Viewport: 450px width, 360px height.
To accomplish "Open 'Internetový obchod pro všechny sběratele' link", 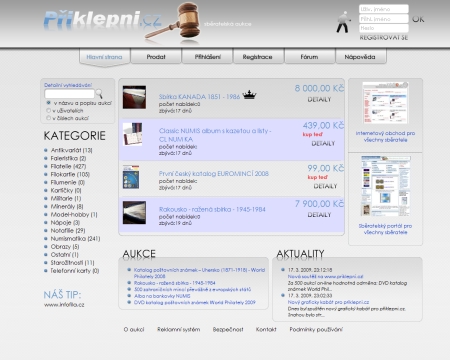I will pyautogui.click(x=385, y=136).
